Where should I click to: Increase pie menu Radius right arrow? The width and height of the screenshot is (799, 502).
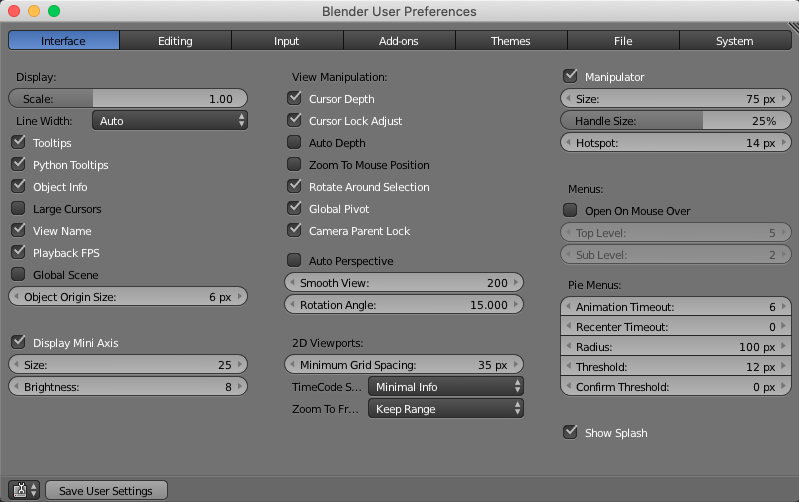coord(784,346)
